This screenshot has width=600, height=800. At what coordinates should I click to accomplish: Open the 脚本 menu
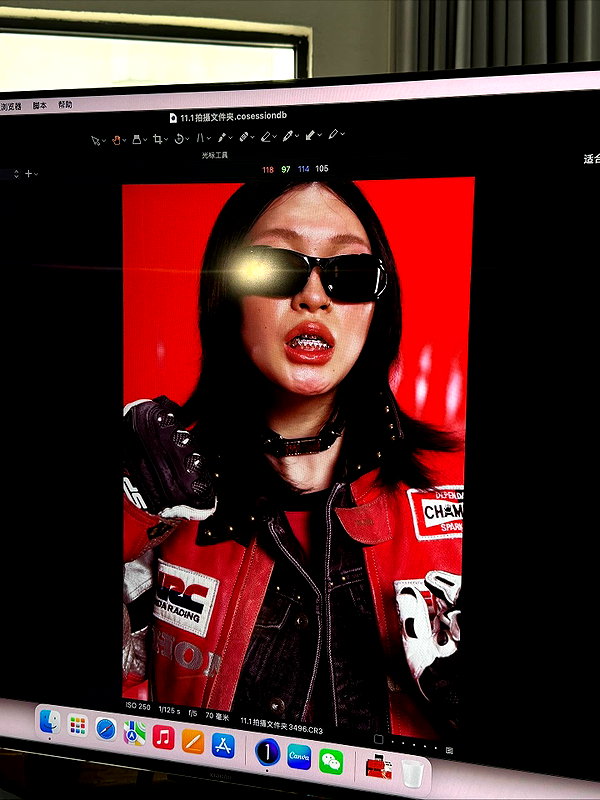tap(39, 106)
